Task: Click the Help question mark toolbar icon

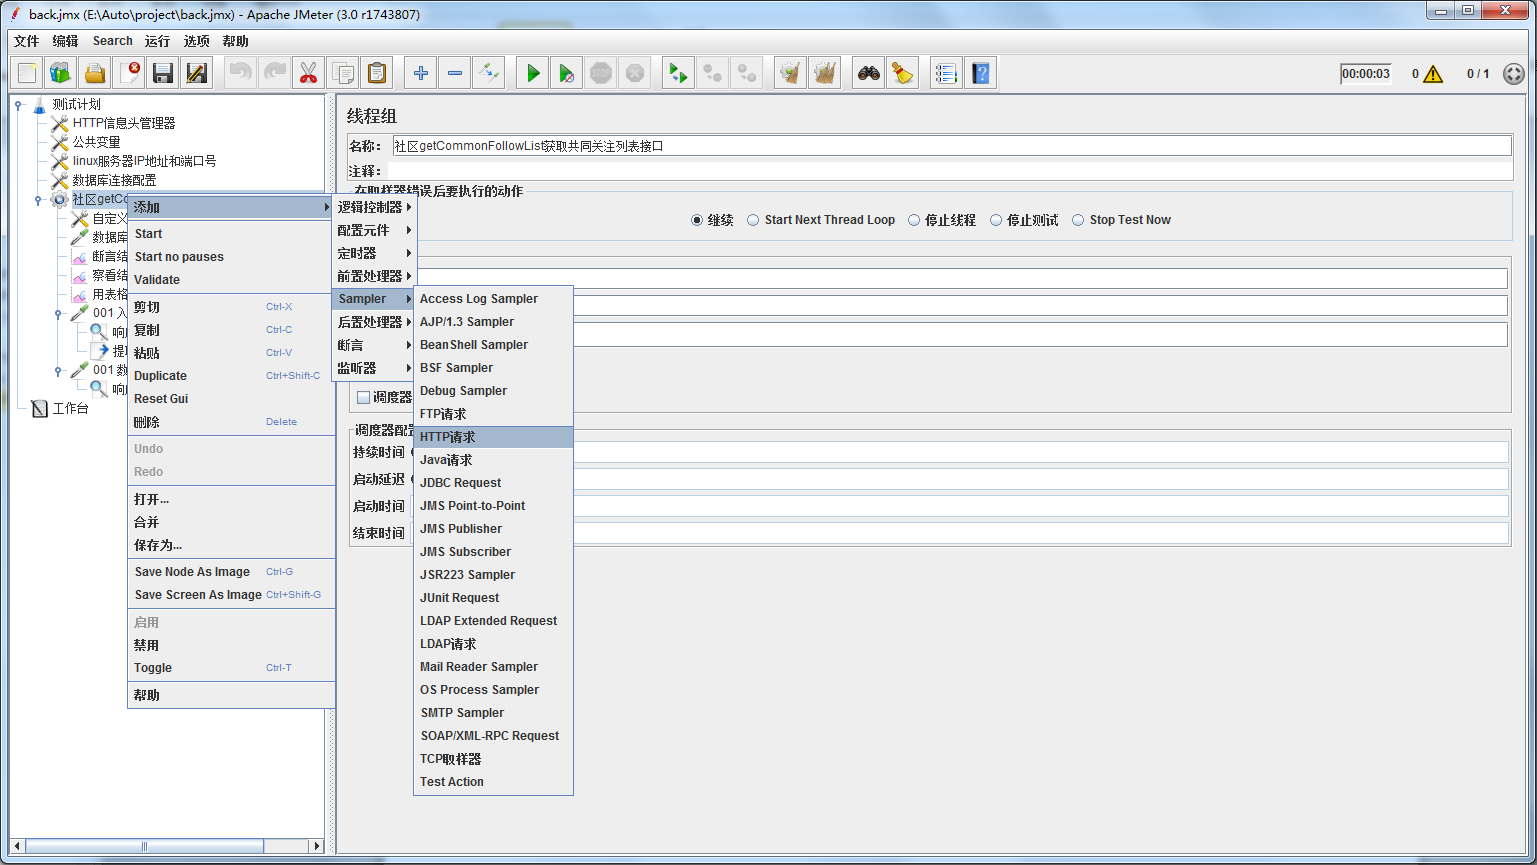Action: point(980,73)
